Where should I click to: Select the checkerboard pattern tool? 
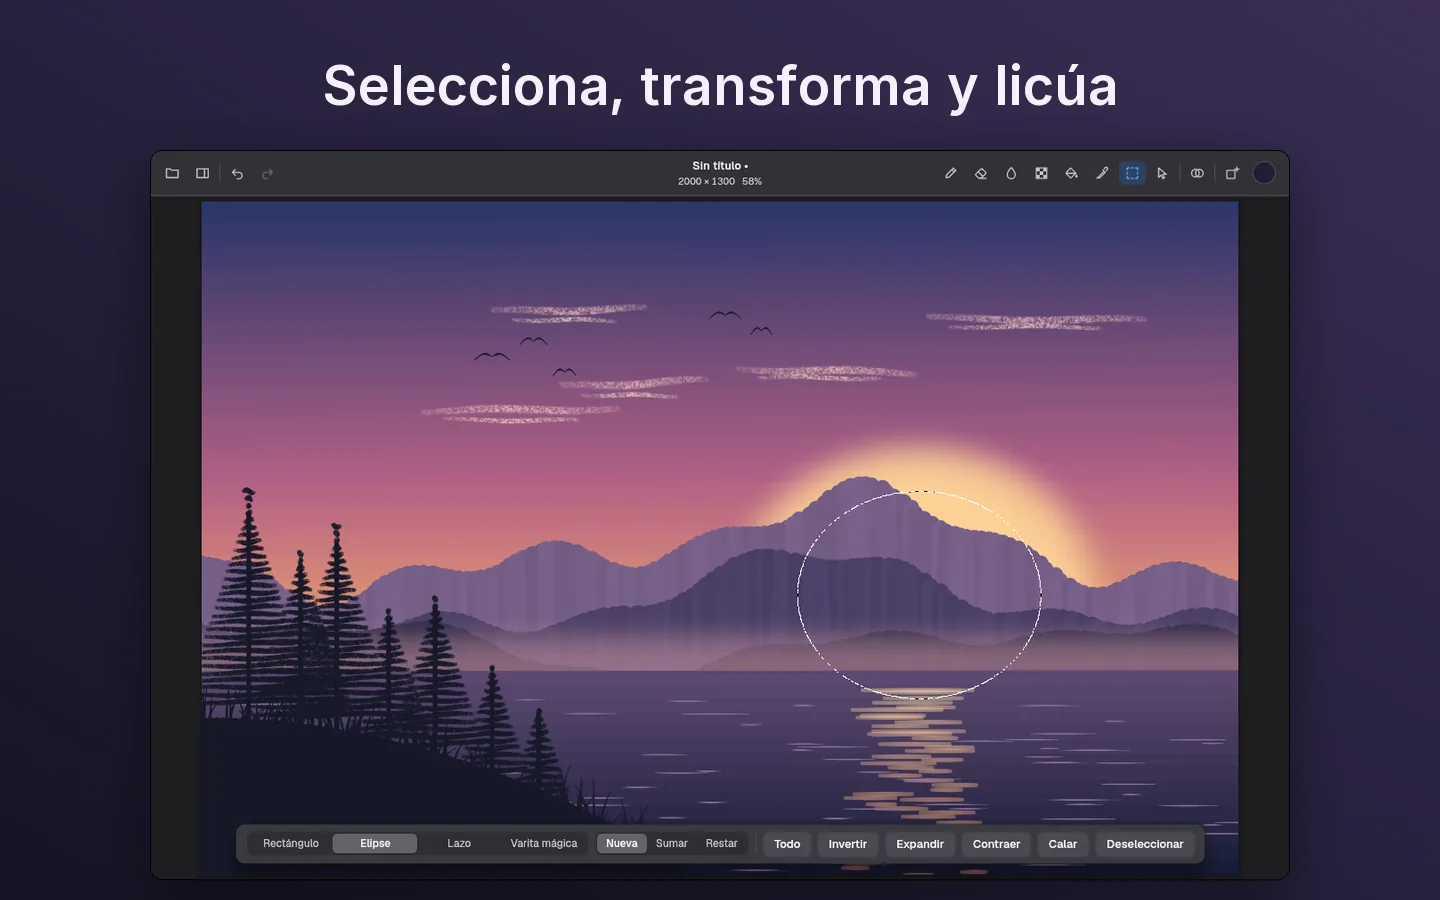1041,173
